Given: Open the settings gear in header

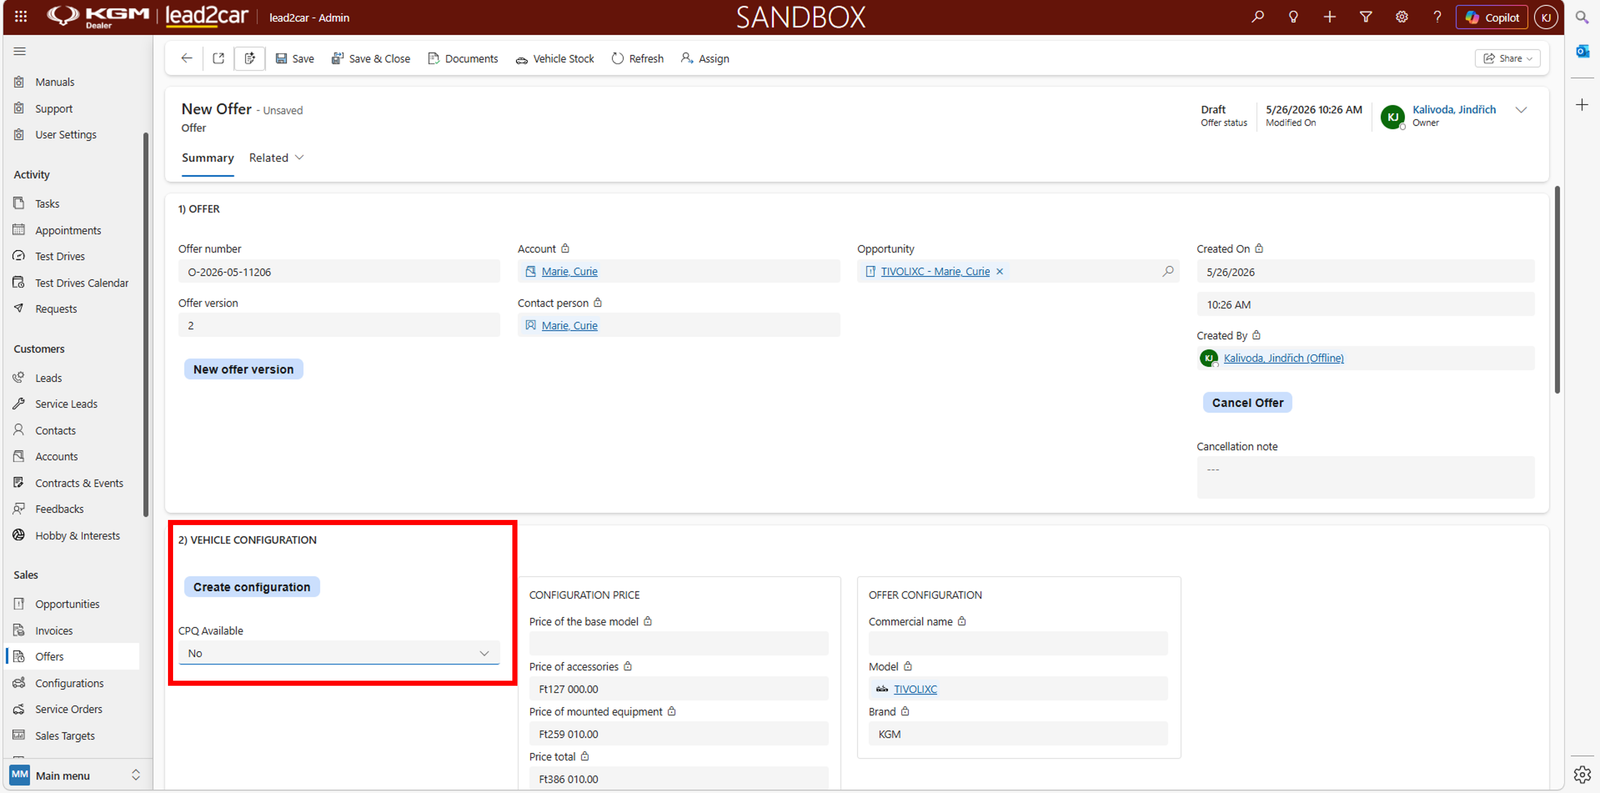Looking at the screenshot, I should pyautogui.click(x=1402, y=17).
